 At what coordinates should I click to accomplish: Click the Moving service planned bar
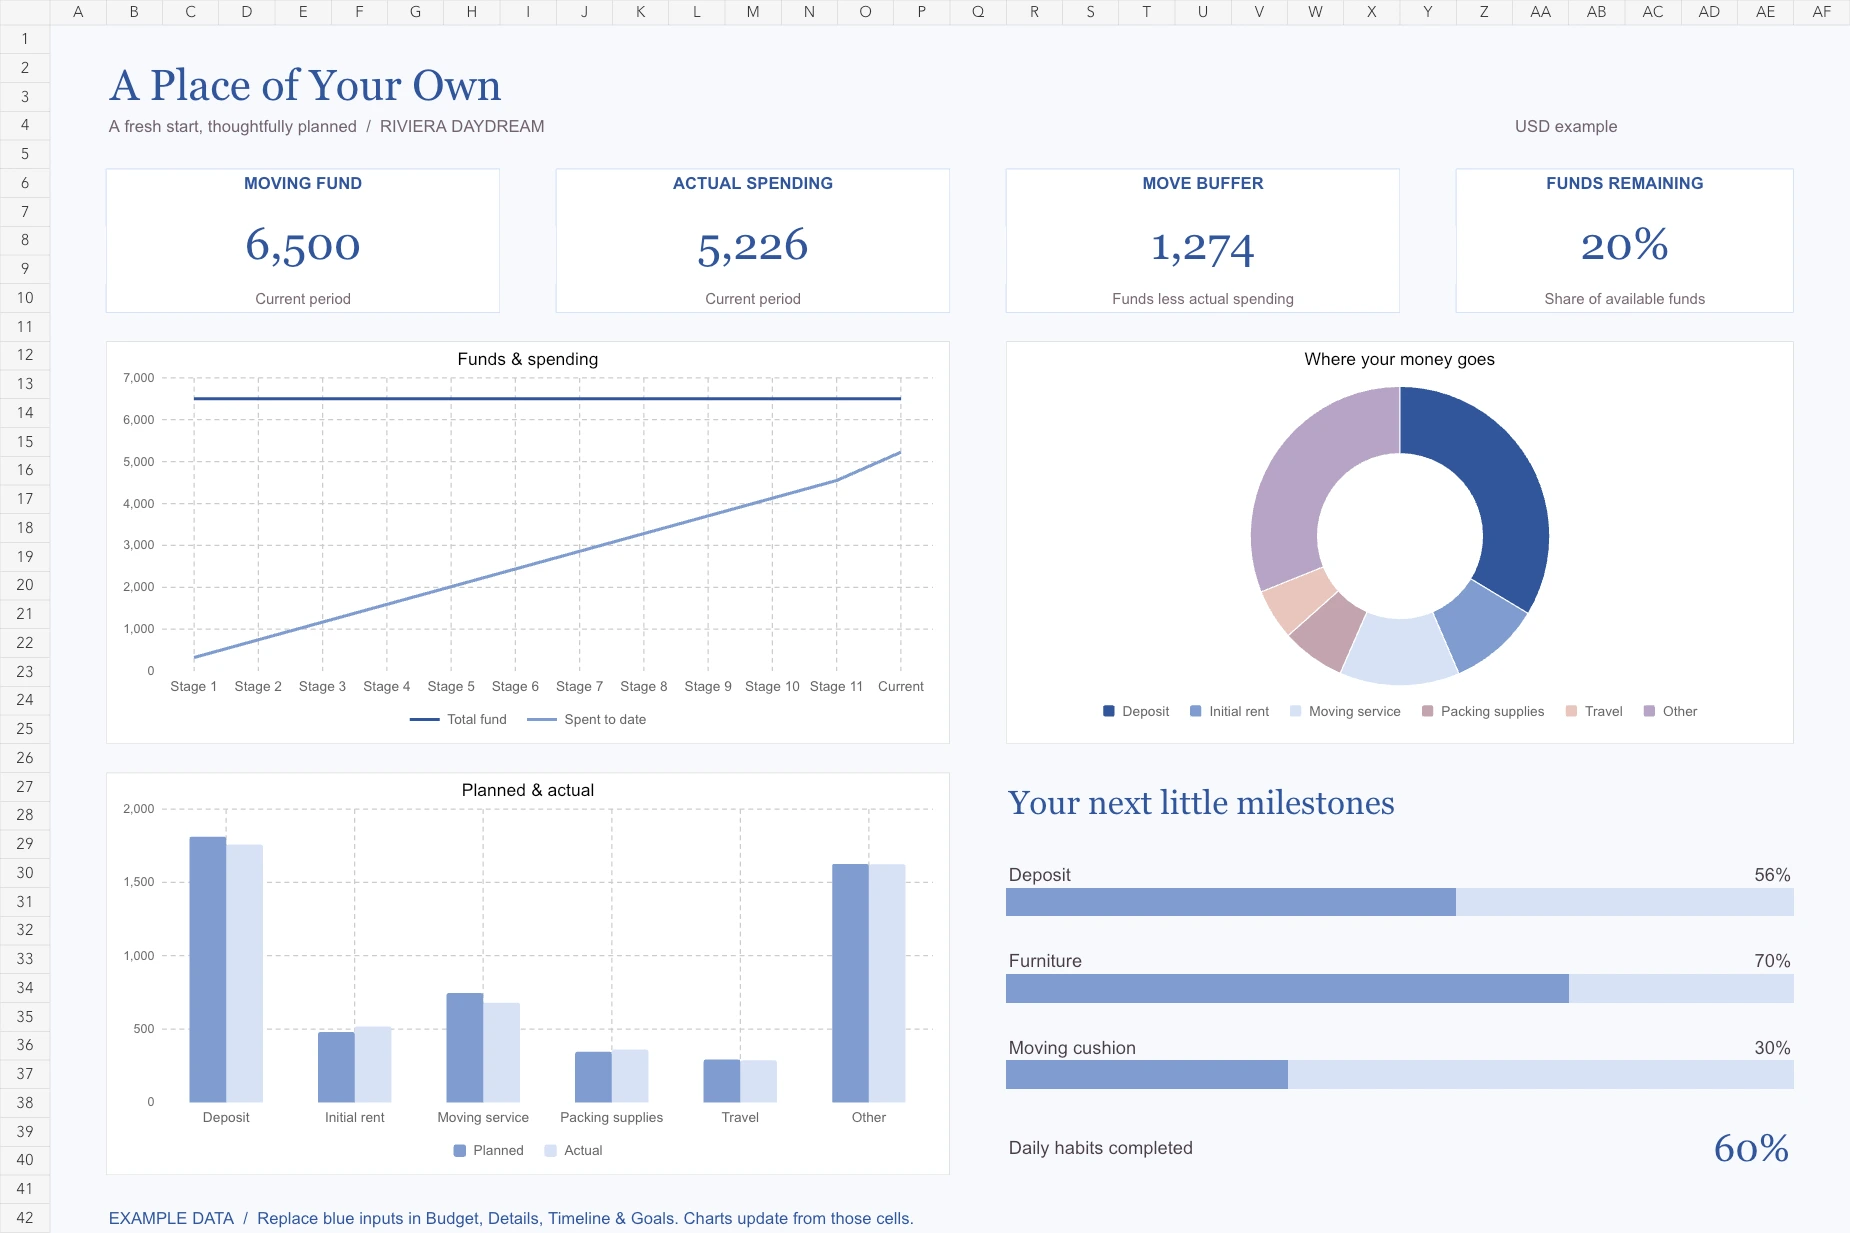click(x=465, y=1047)
